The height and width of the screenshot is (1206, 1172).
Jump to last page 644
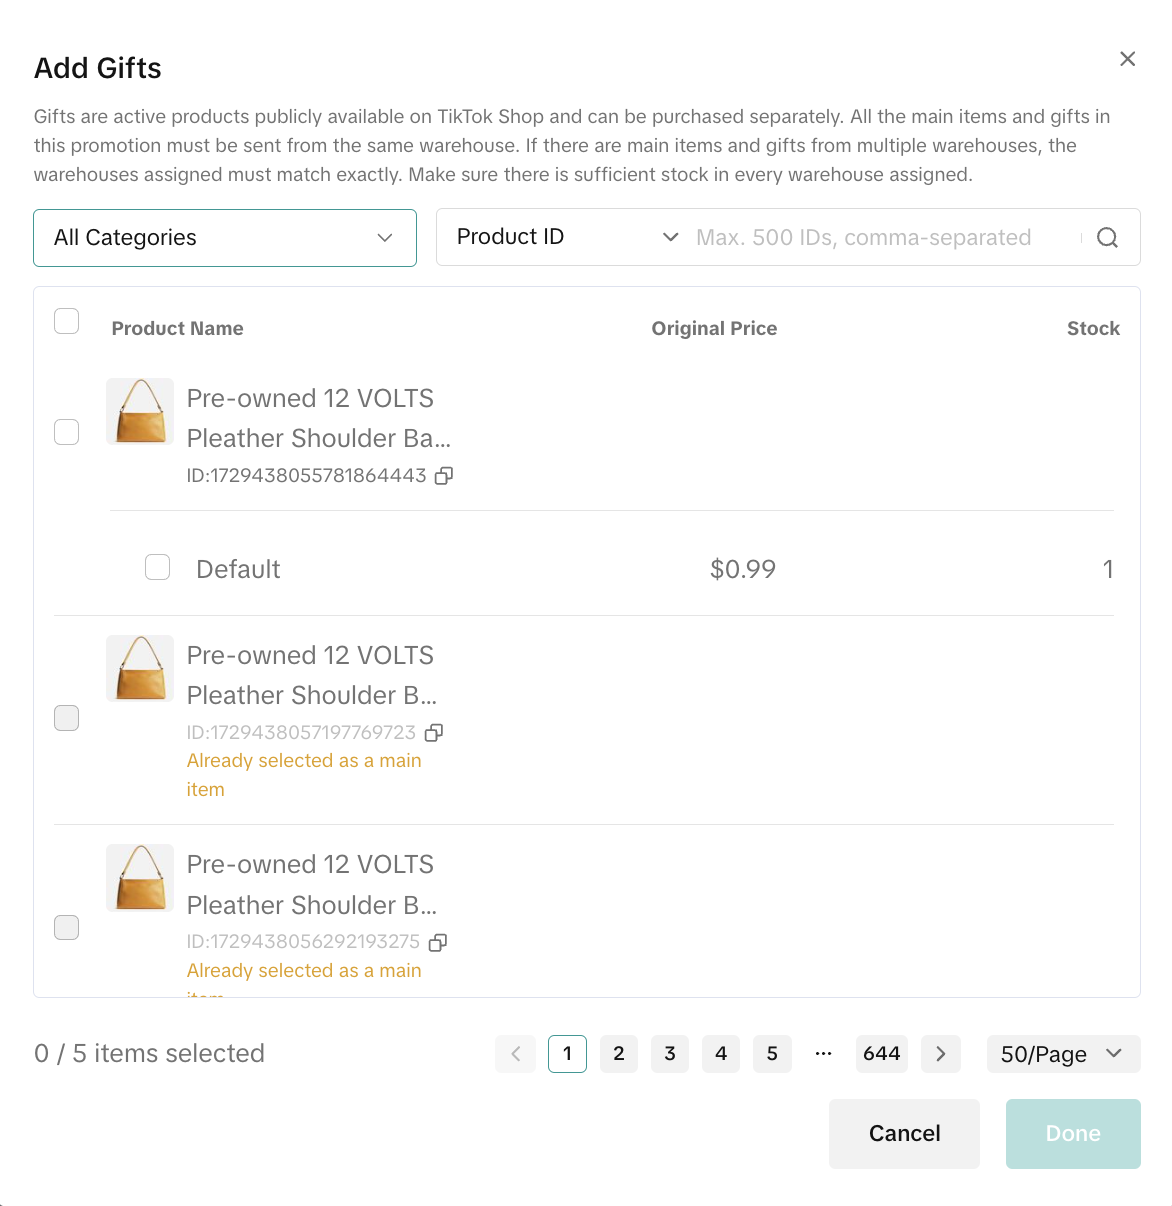point(881,1054)
